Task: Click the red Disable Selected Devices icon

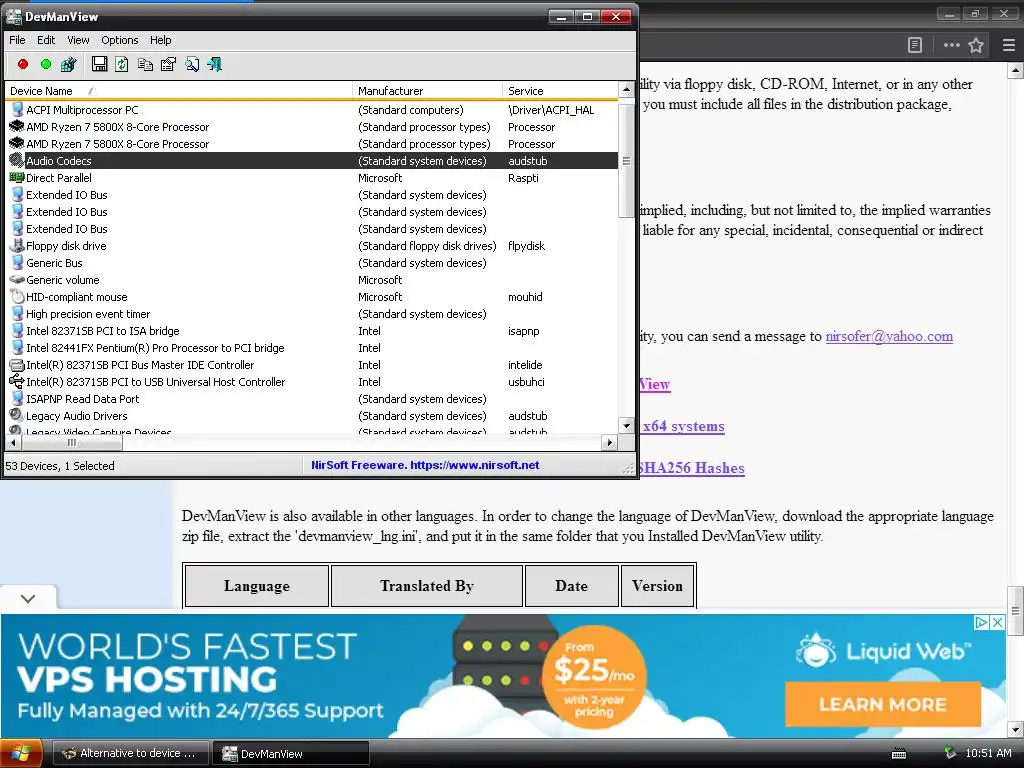Action: pyautogui.click(x=23, y=64)
